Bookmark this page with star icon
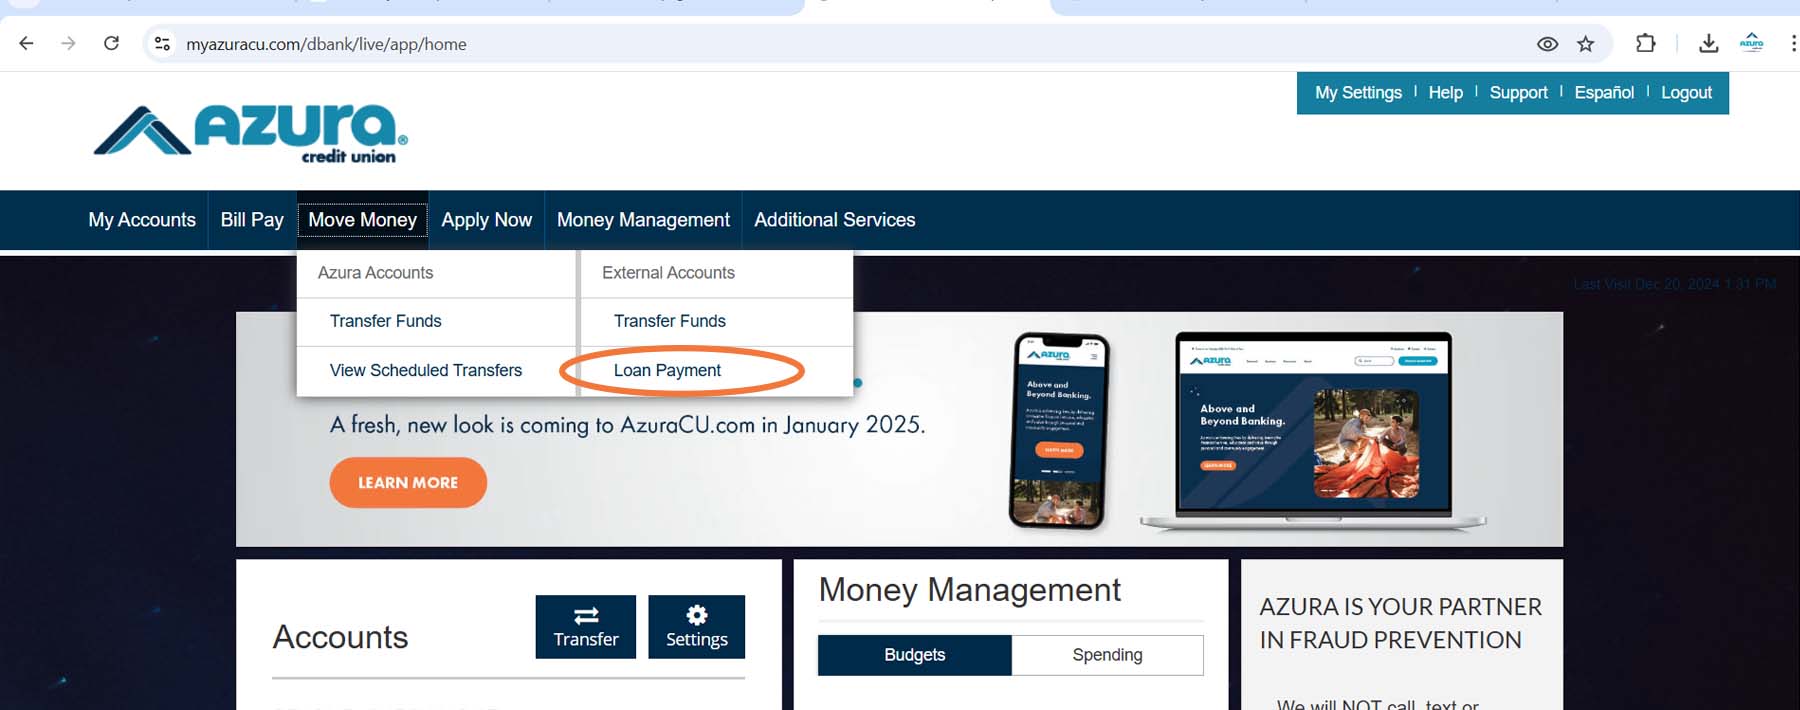Image resolution: width=1800 pixels, height=710 pixels. (x=1586, y=43)
